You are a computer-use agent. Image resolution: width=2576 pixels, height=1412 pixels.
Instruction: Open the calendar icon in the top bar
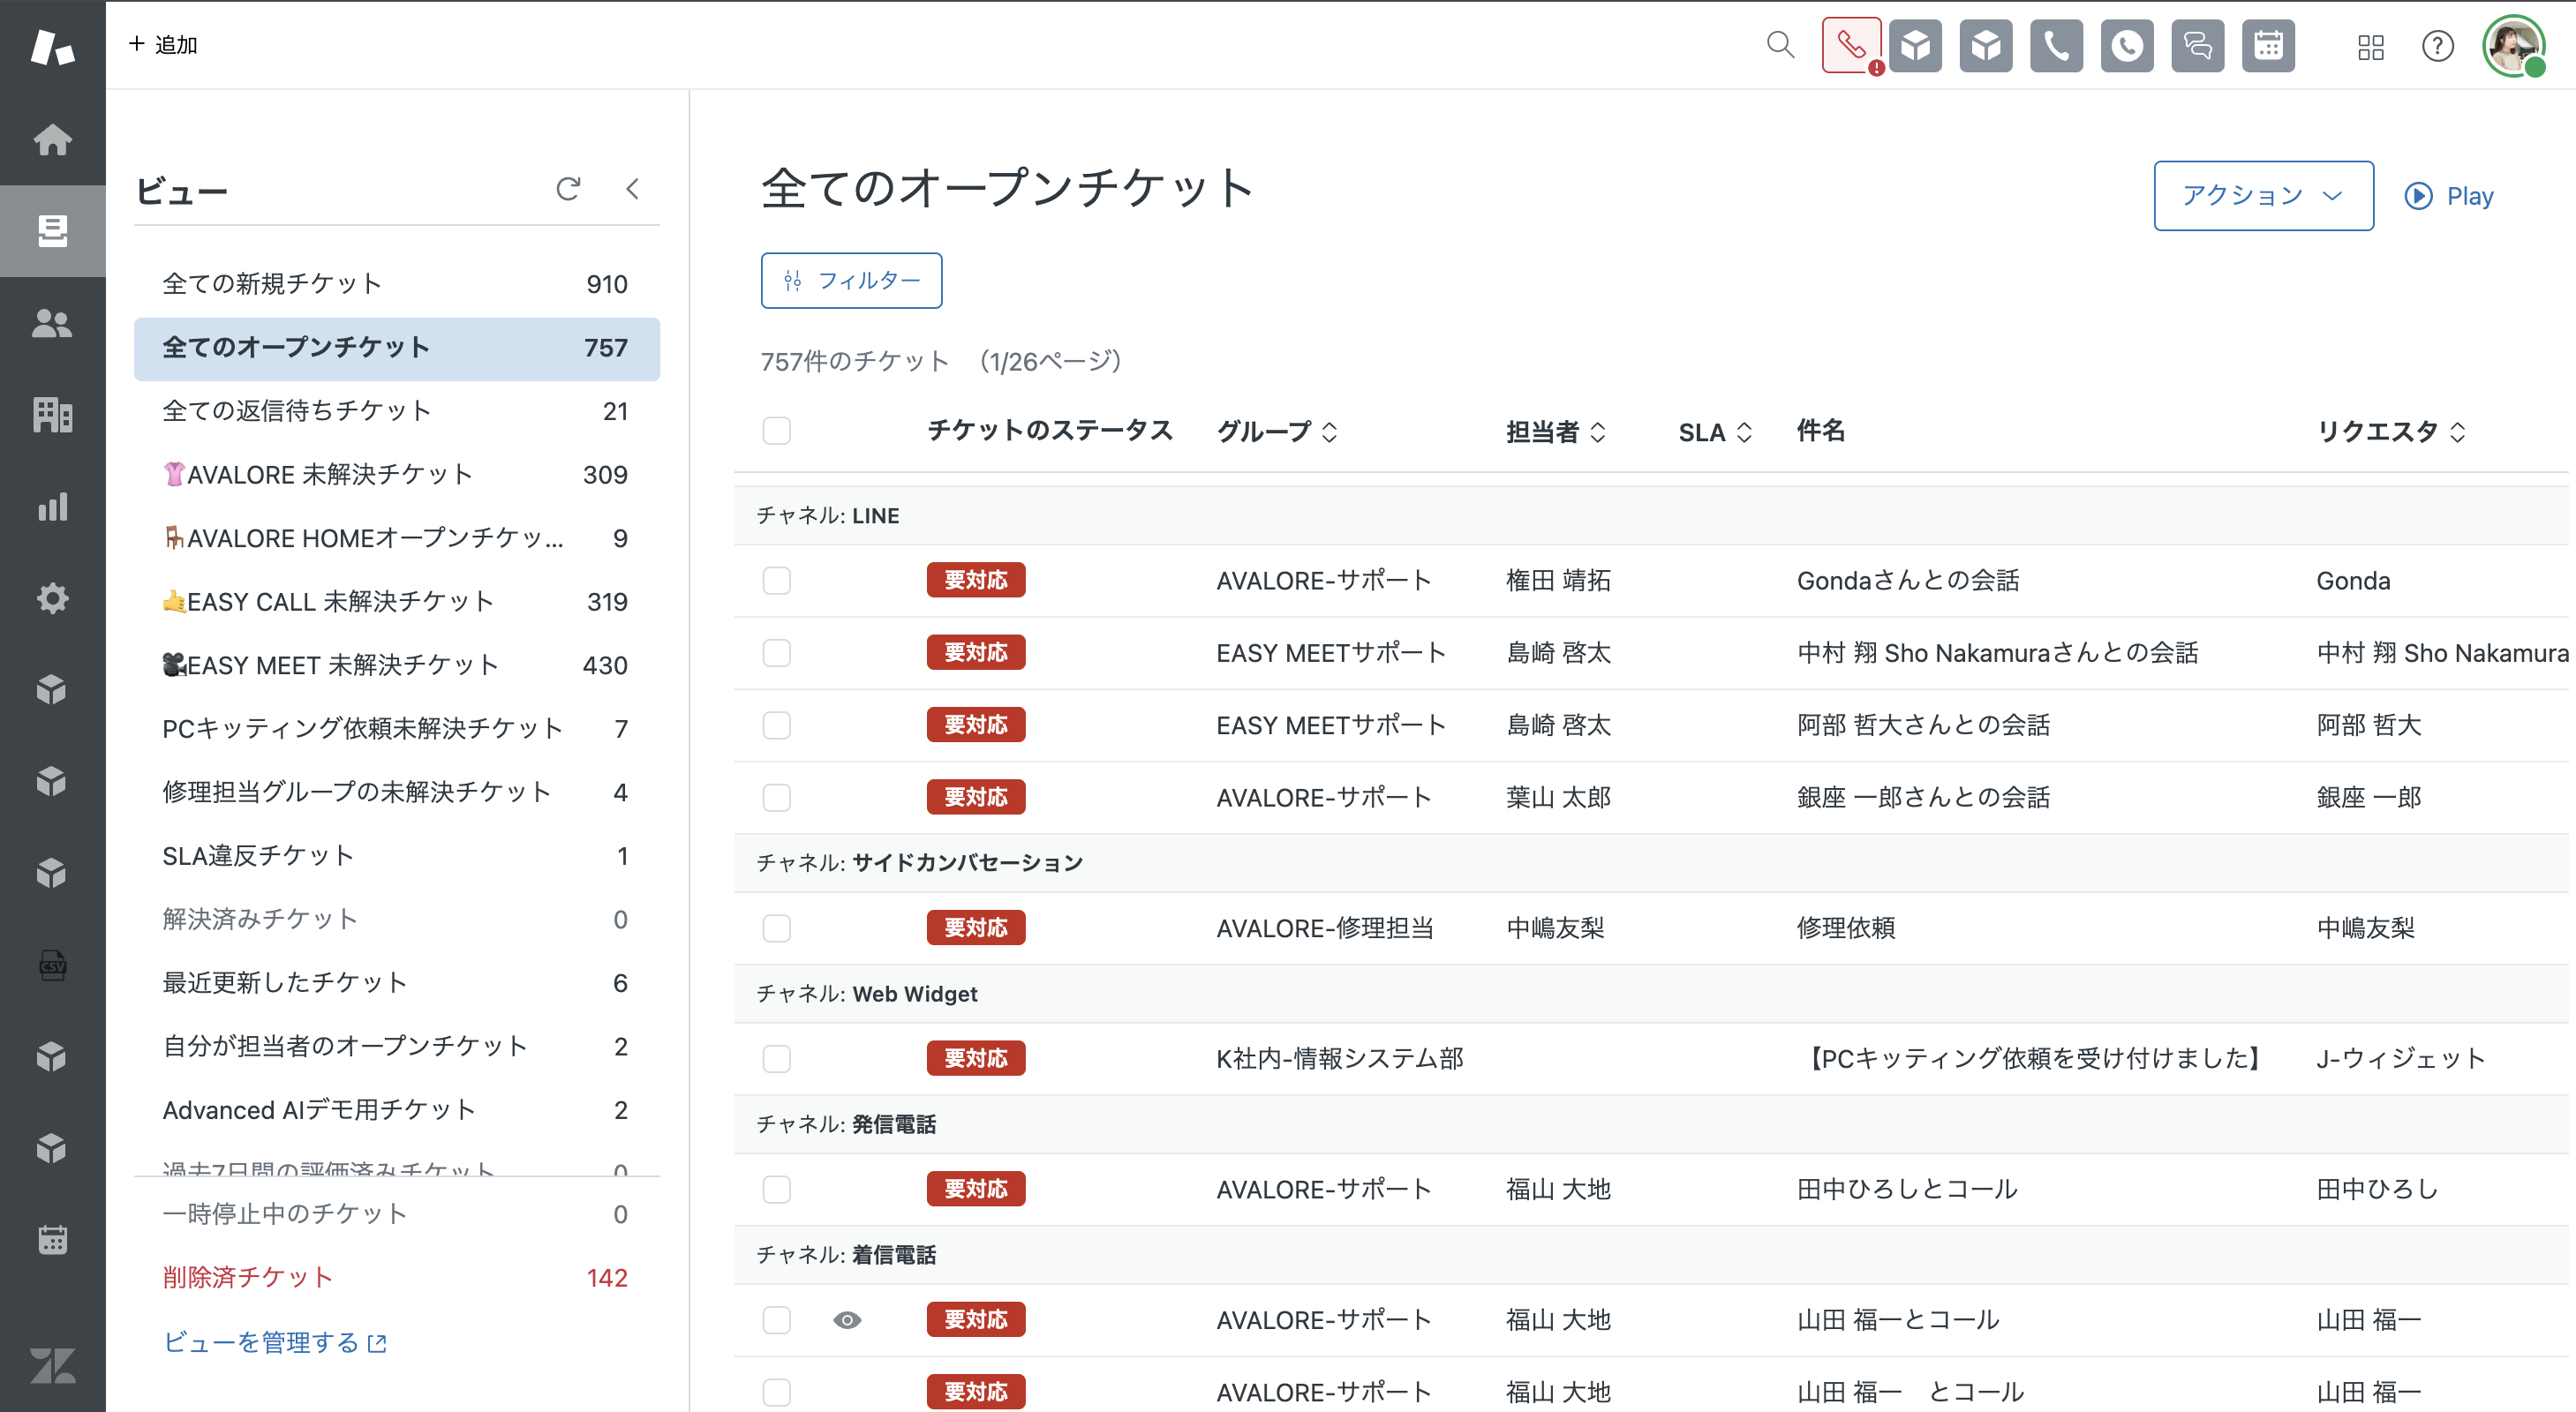(2267, 45)
